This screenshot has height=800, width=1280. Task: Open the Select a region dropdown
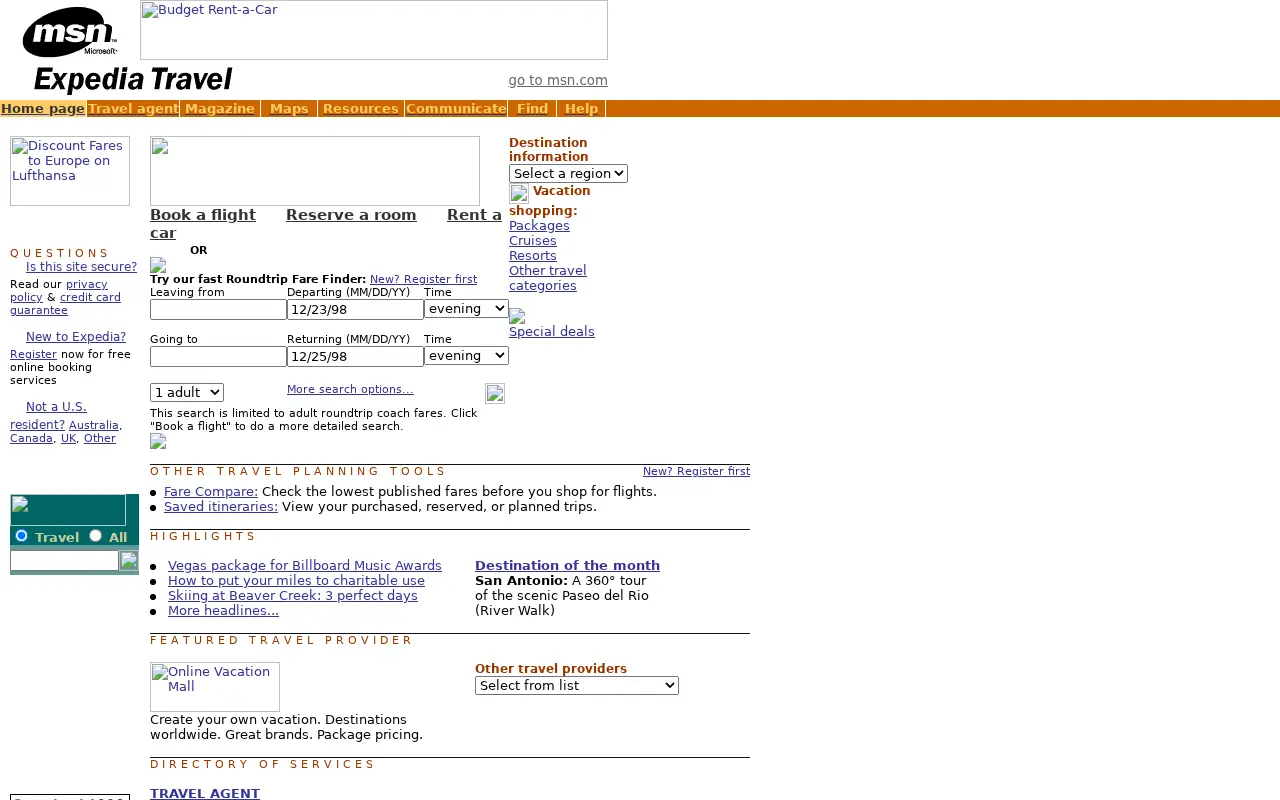tap(568, 174)
